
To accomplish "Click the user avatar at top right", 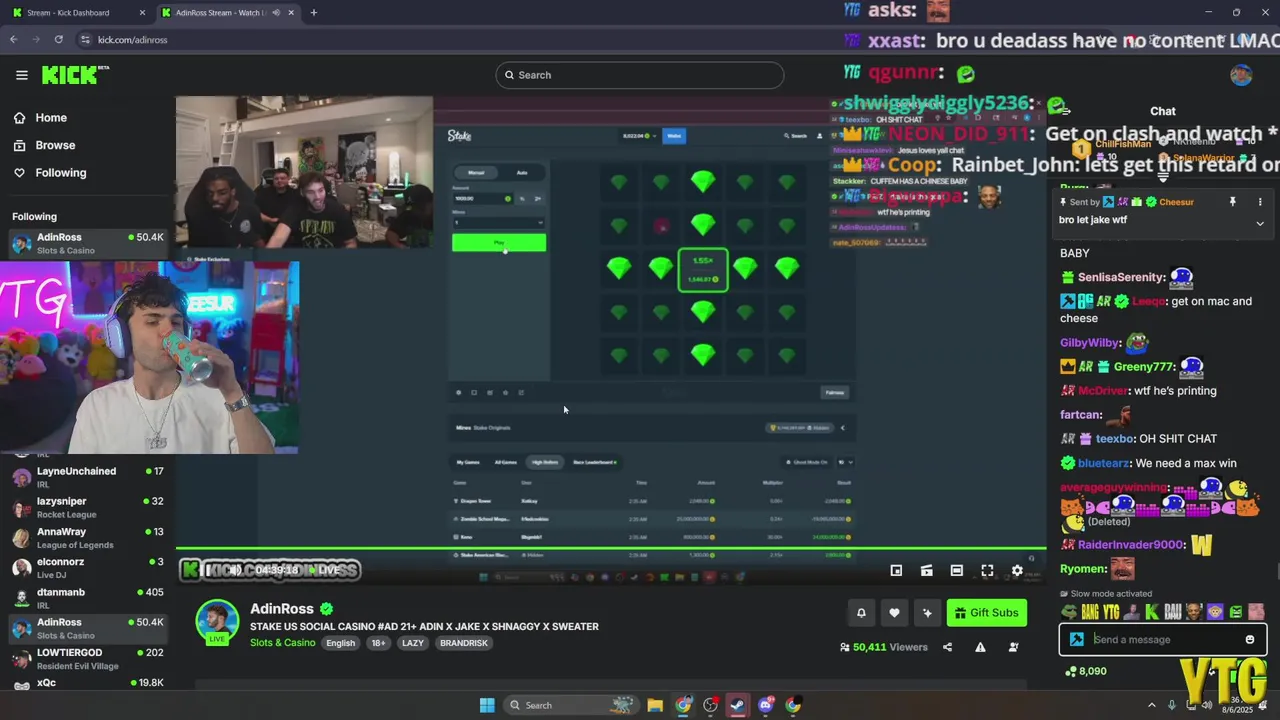I will 1241,75.
